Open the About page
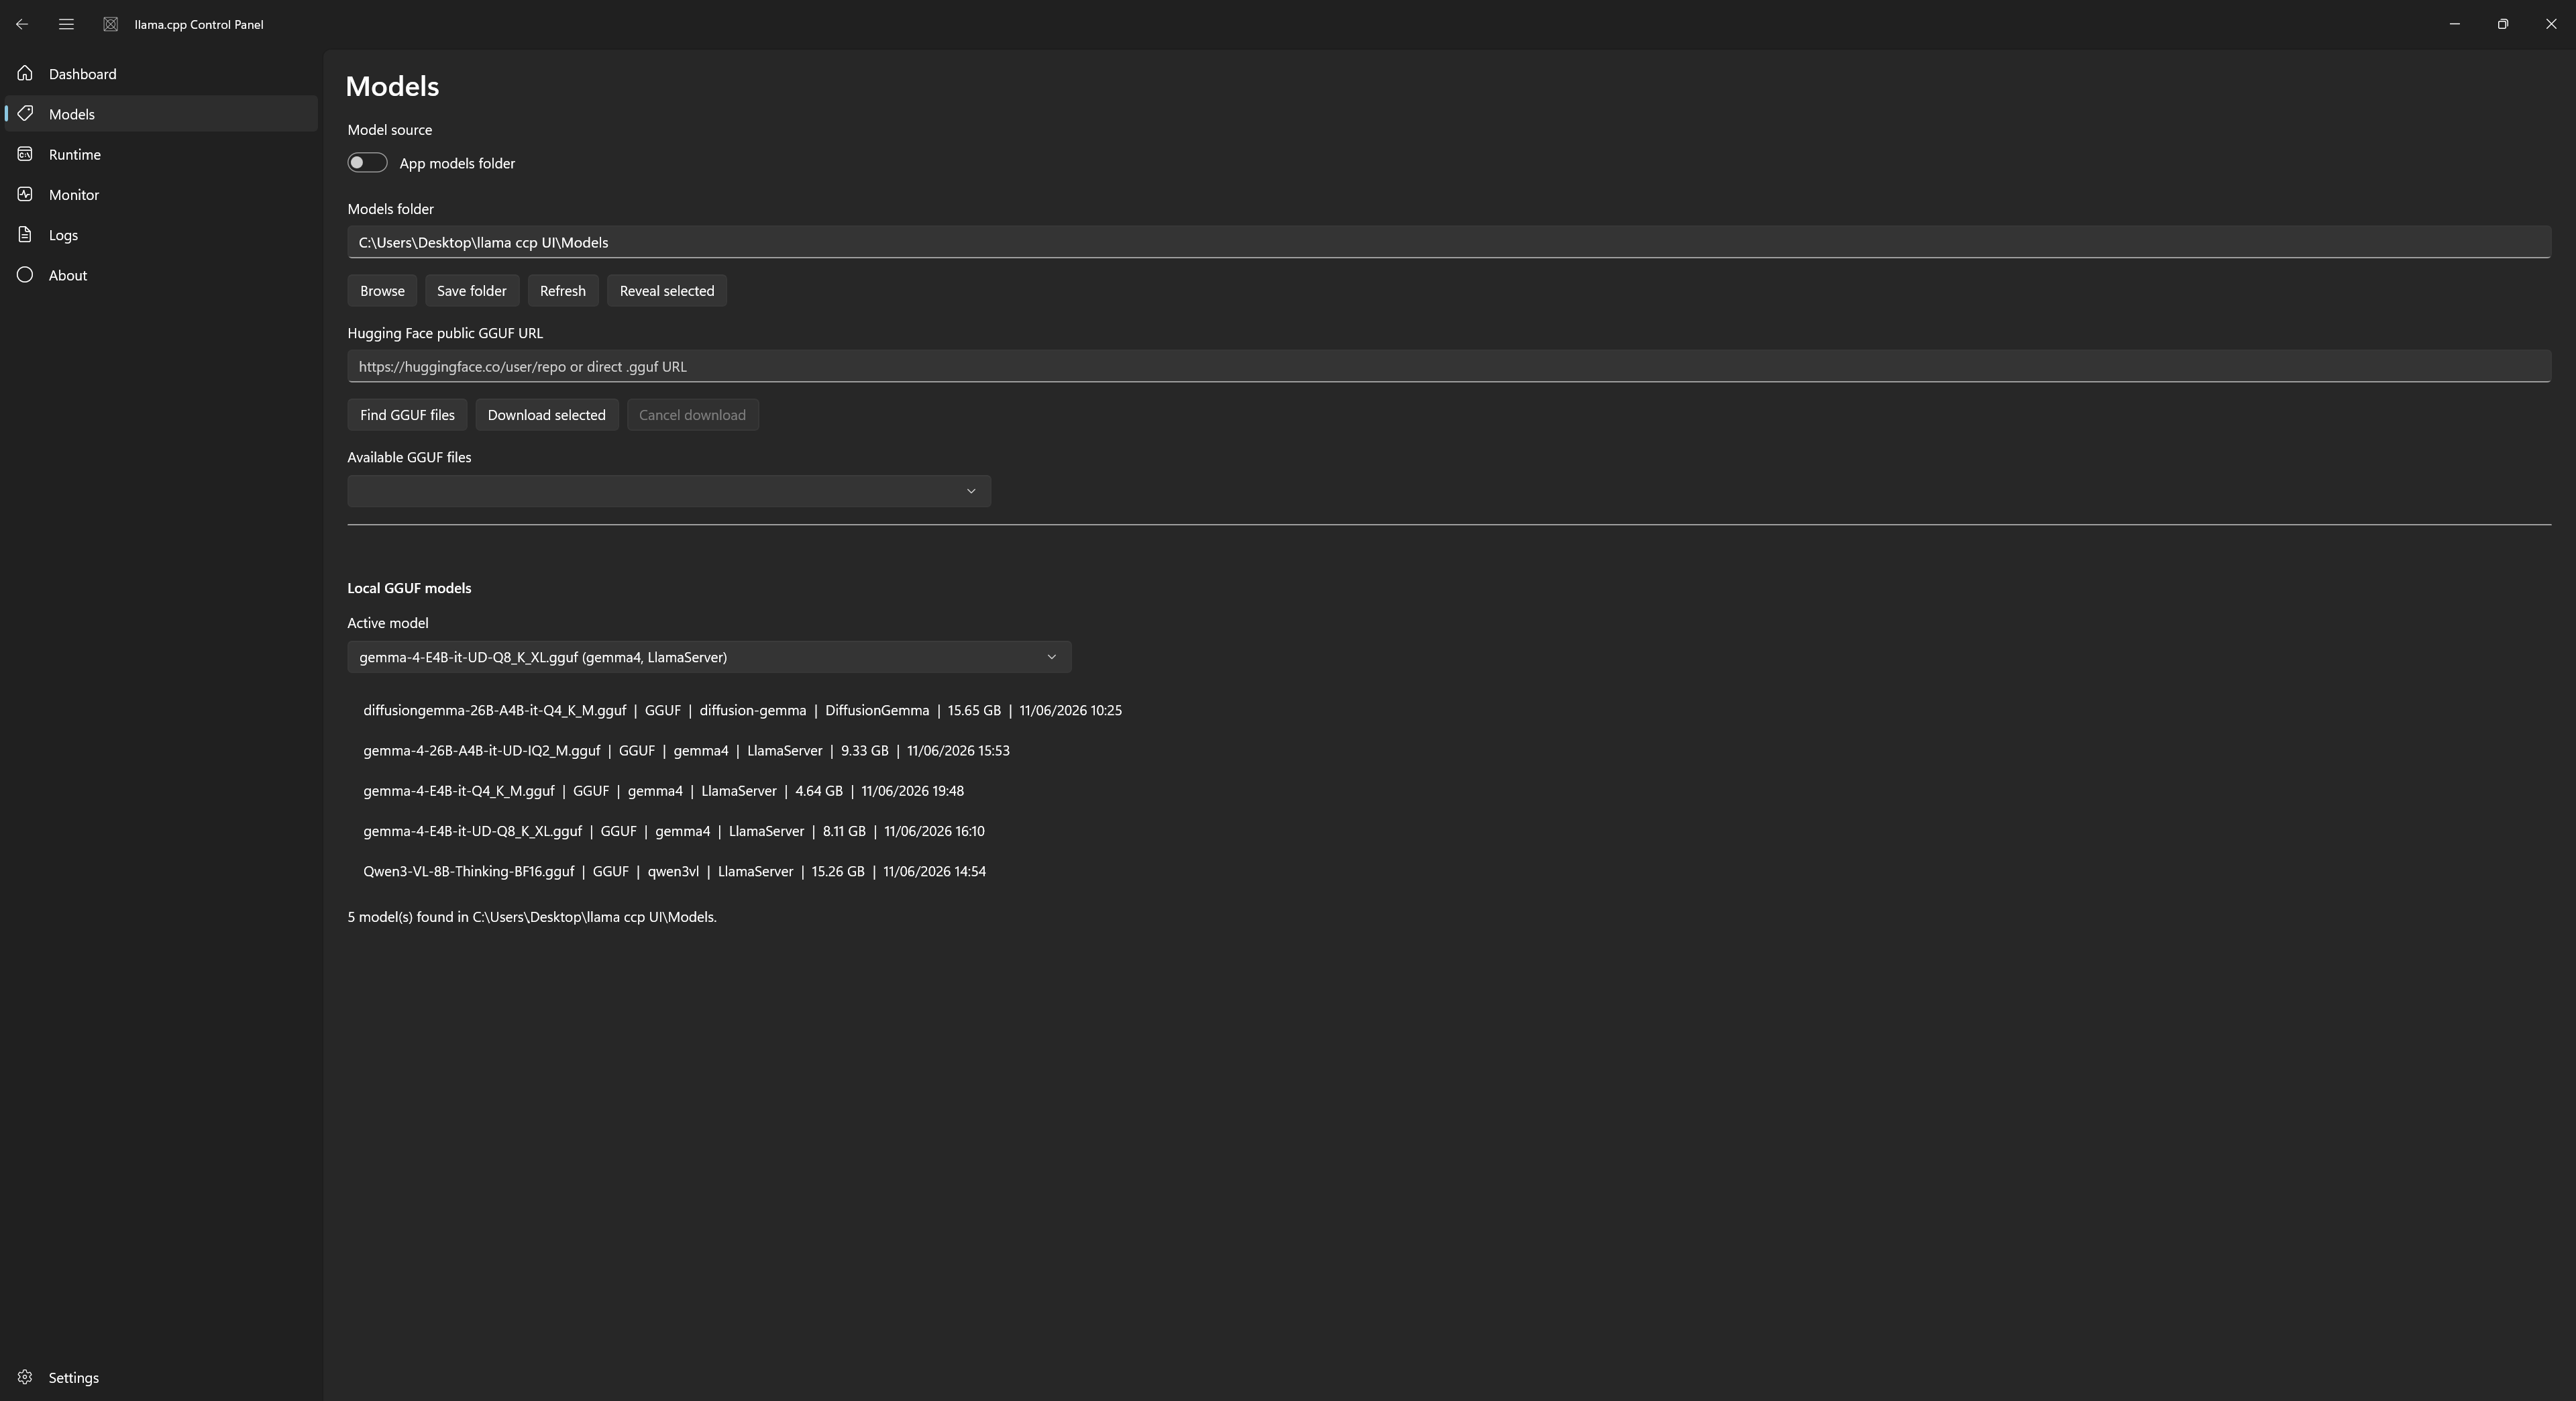 pos(160,274)
